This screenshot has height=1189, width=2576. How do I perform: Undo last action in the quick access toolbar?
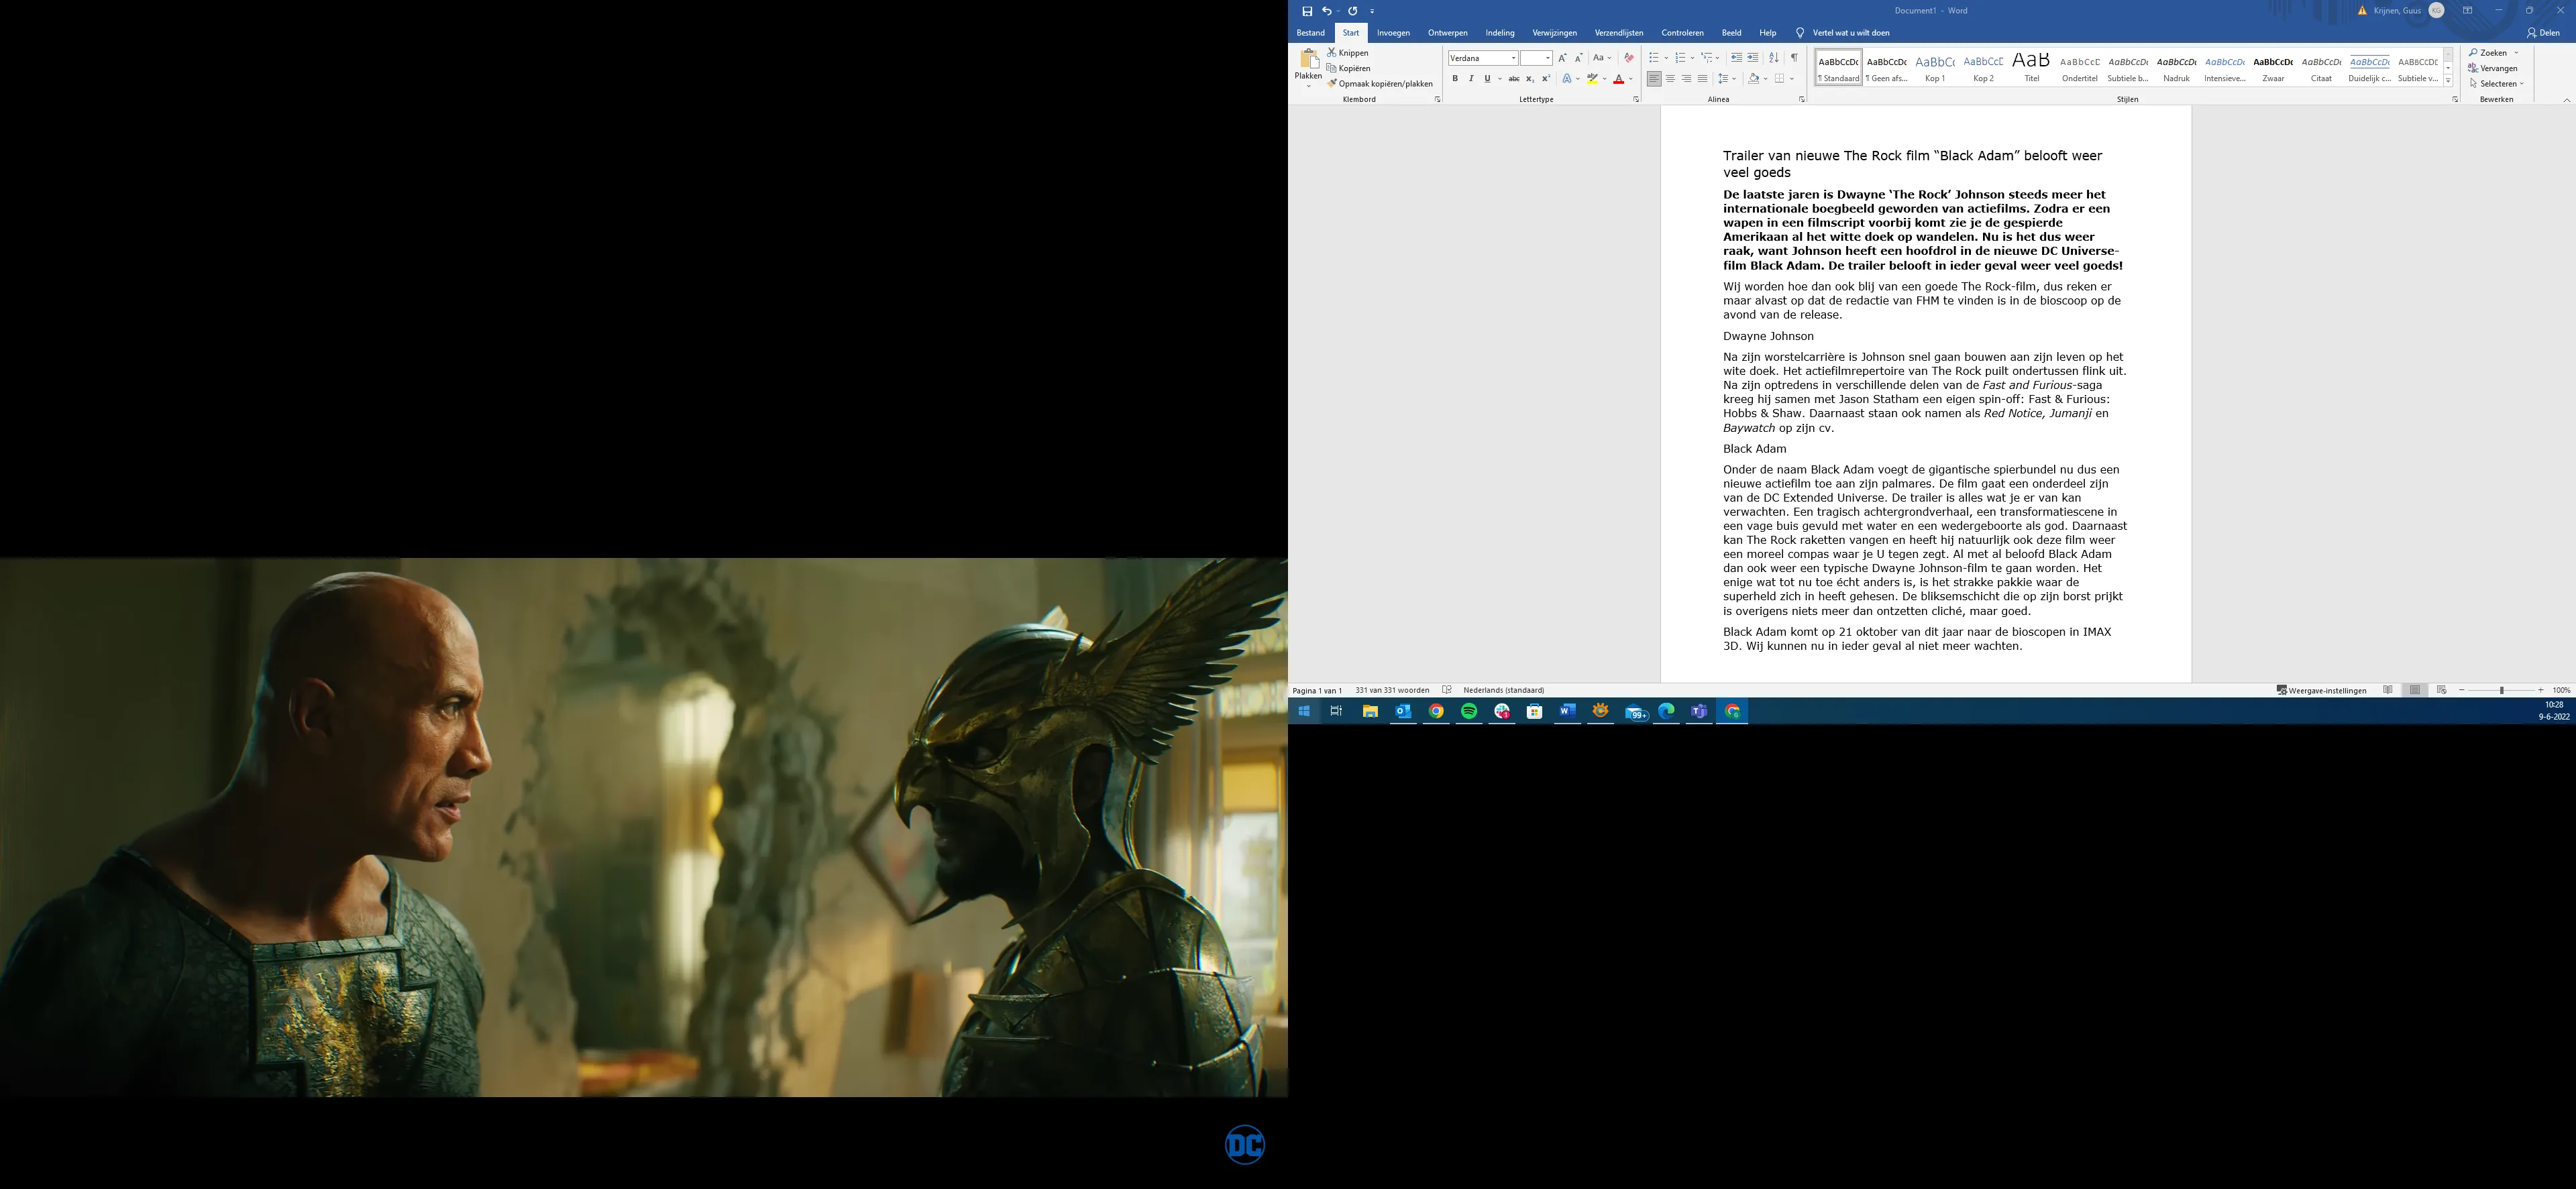(x=1327, y=11)
